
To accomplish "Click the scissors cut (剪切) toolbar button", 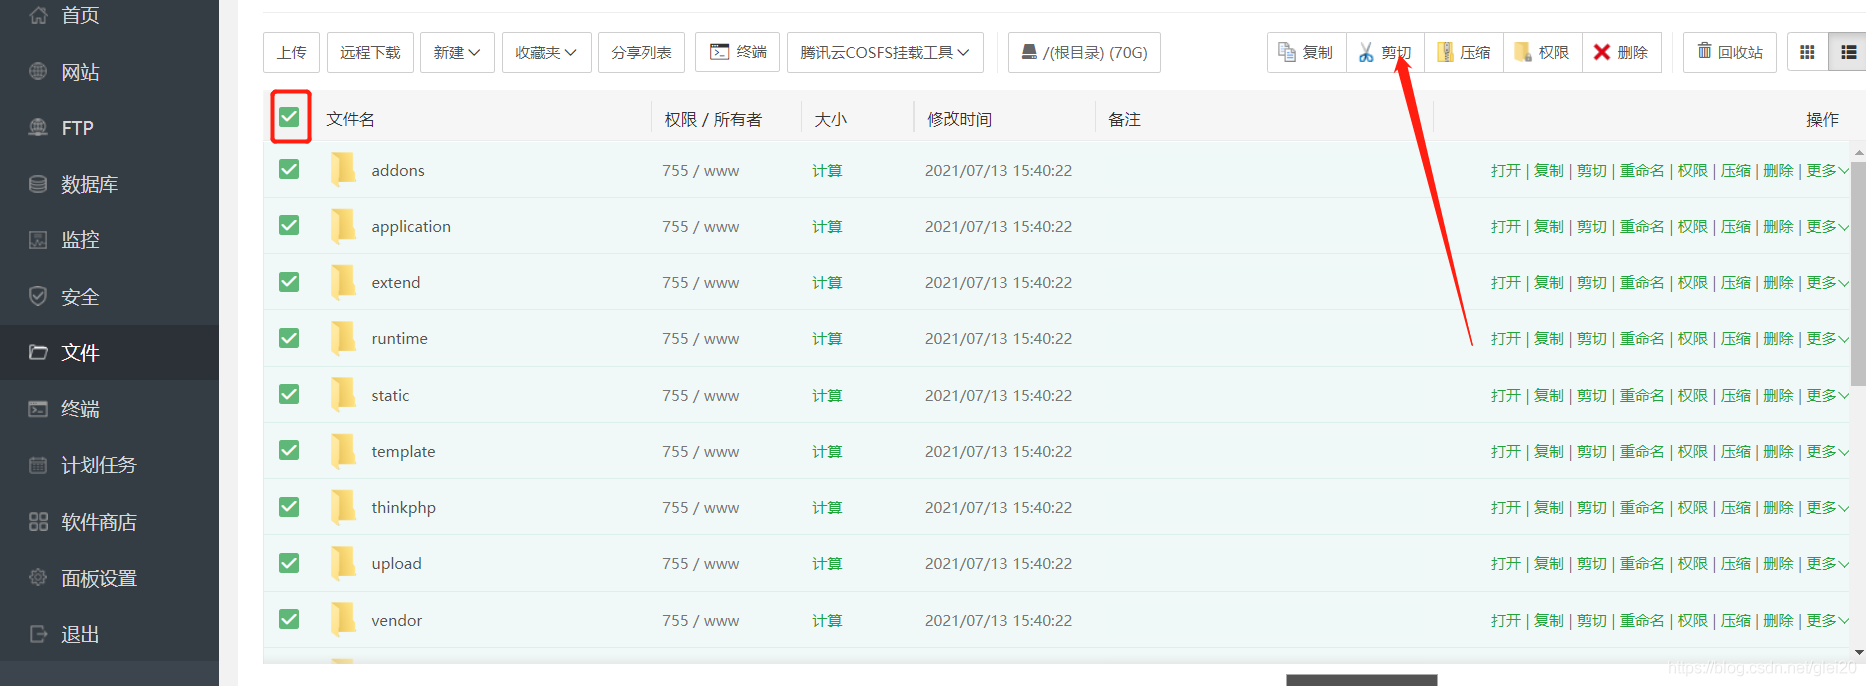I will 1385,52.
